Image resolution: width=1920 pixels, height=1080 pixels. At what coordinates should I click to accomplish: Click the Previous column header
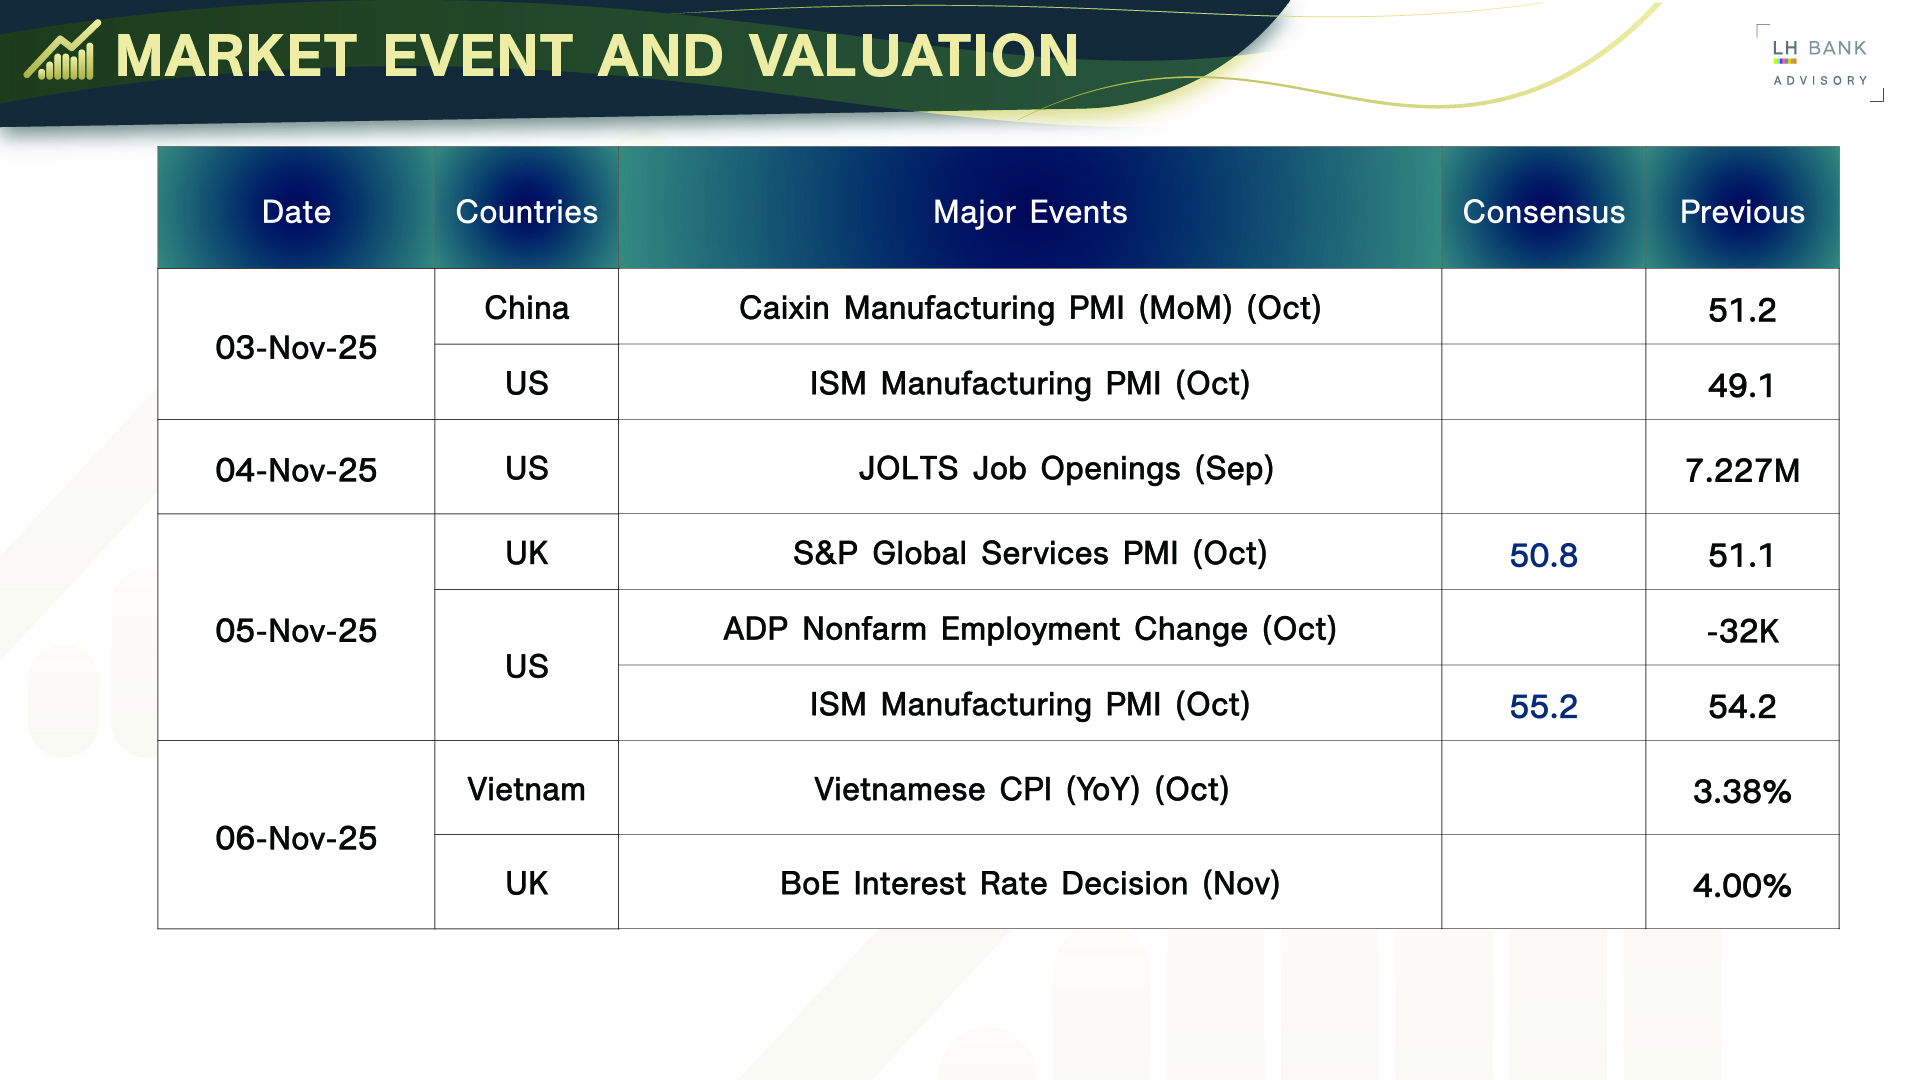click(x=1741, y=212)
